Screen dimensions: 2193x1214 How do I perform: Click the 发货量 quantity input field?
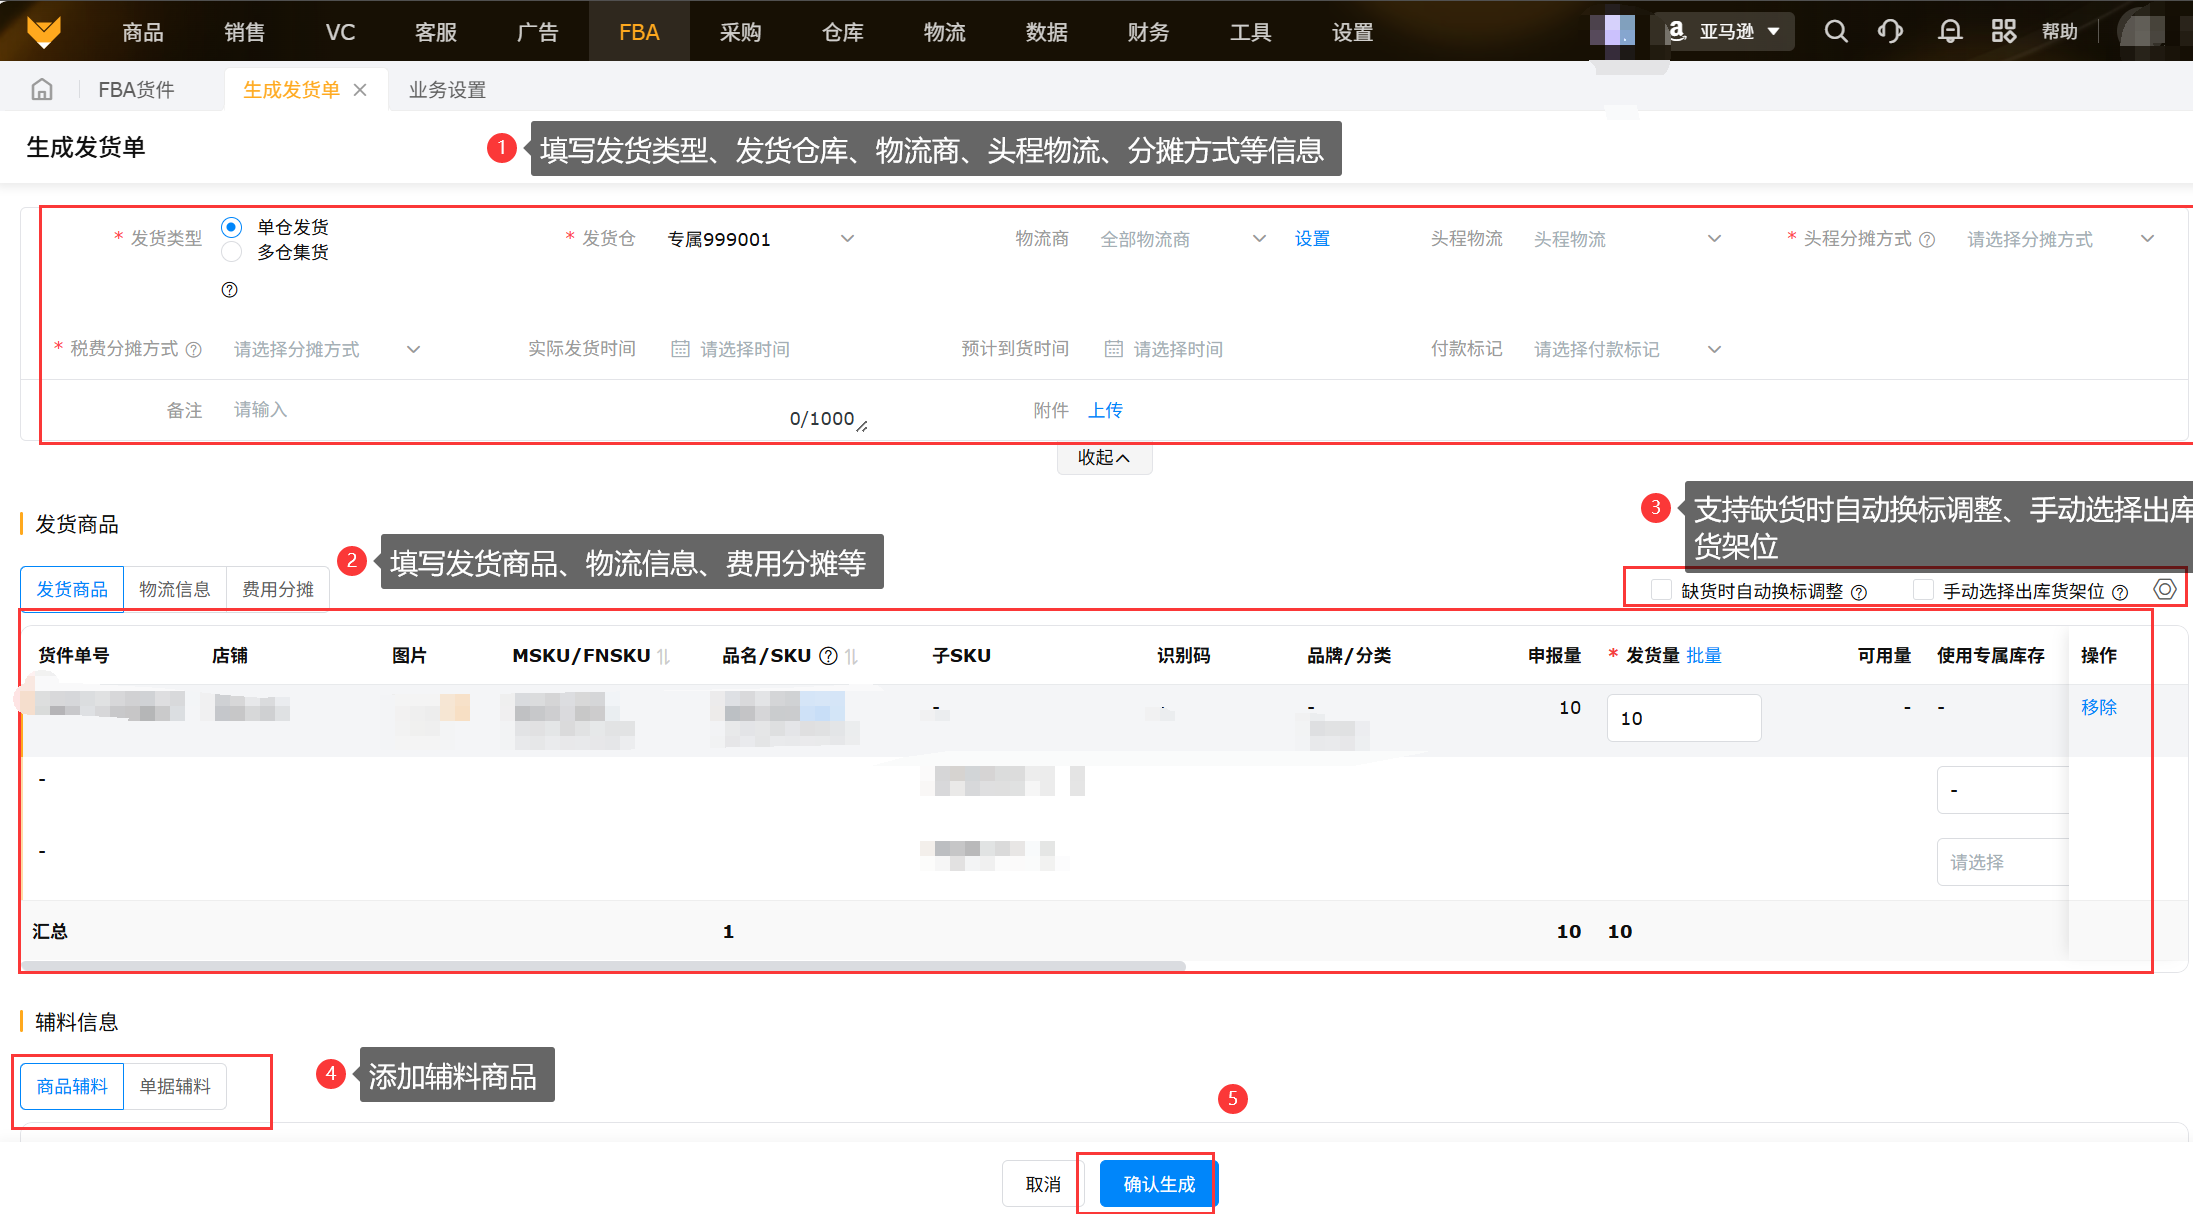point(1683,718)
